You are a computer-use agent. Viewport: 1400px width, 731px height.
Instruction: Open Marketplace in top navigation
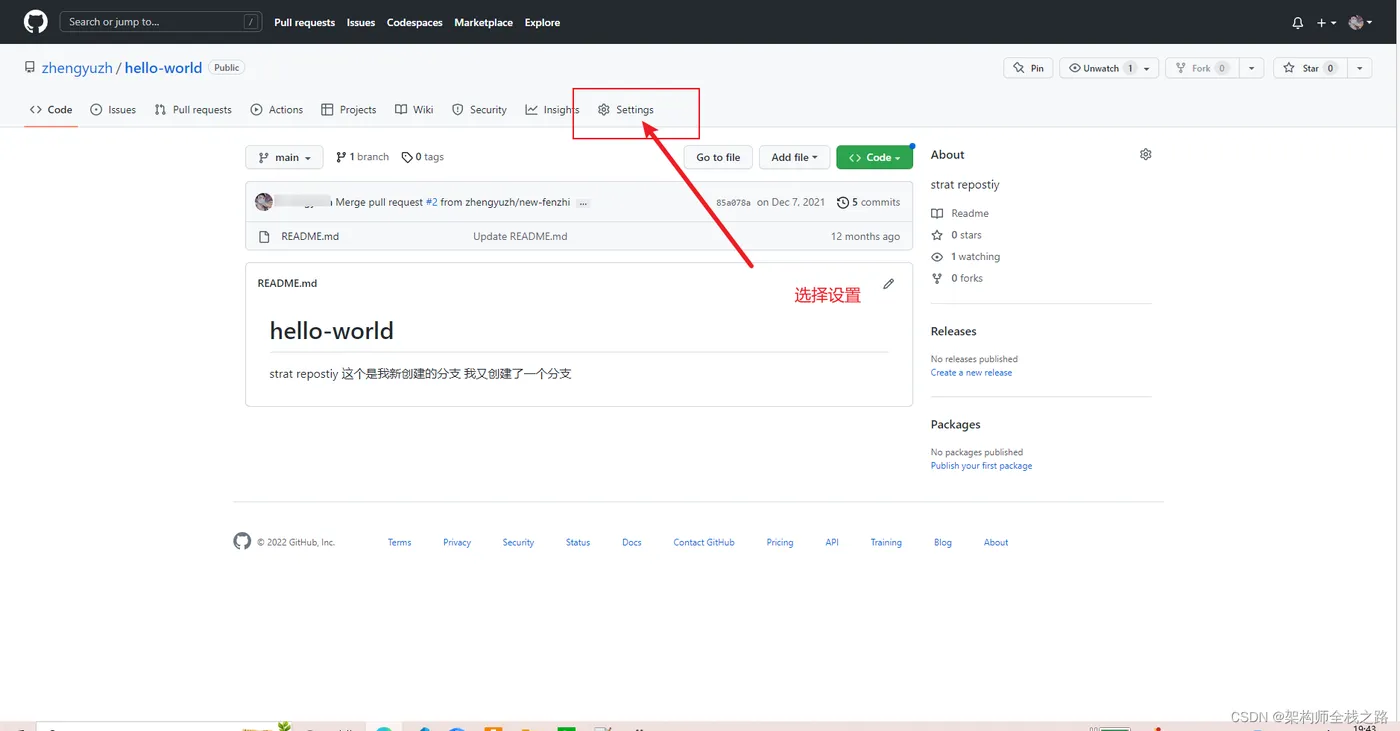tap(484, 22)
